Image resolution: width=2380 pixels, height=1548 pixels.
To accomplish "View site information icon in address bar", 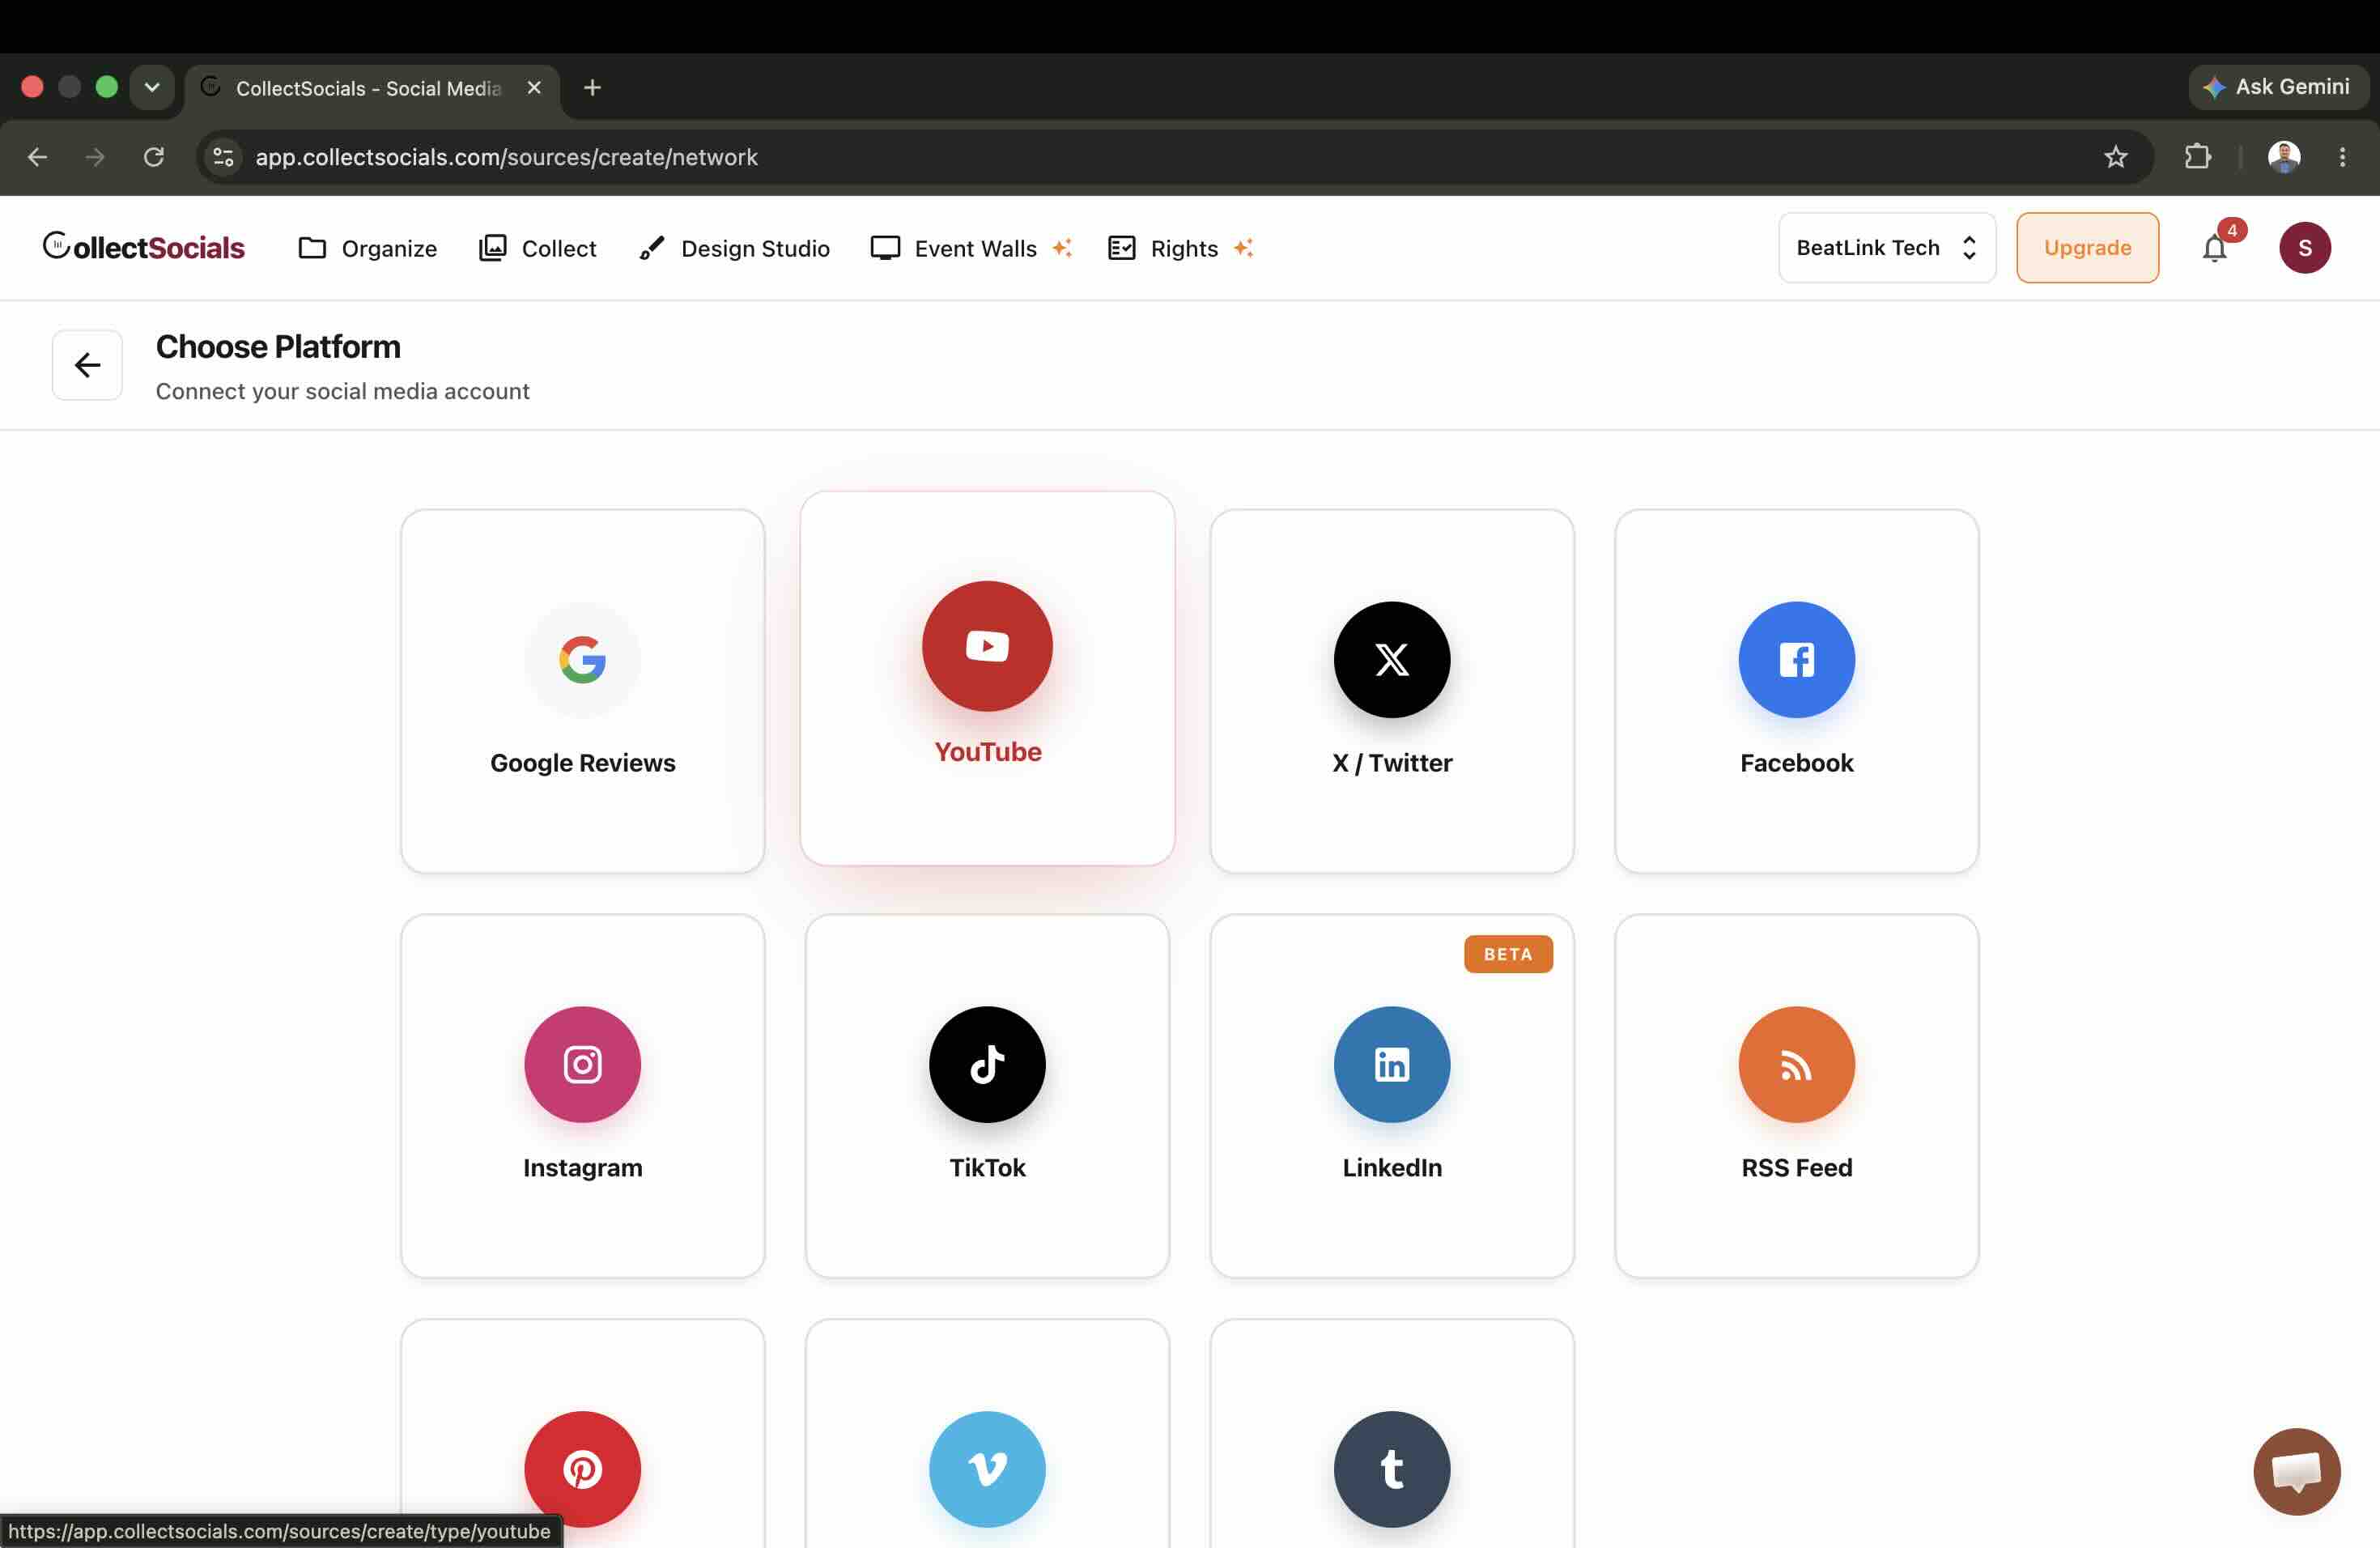I will [x=224, y=157].
